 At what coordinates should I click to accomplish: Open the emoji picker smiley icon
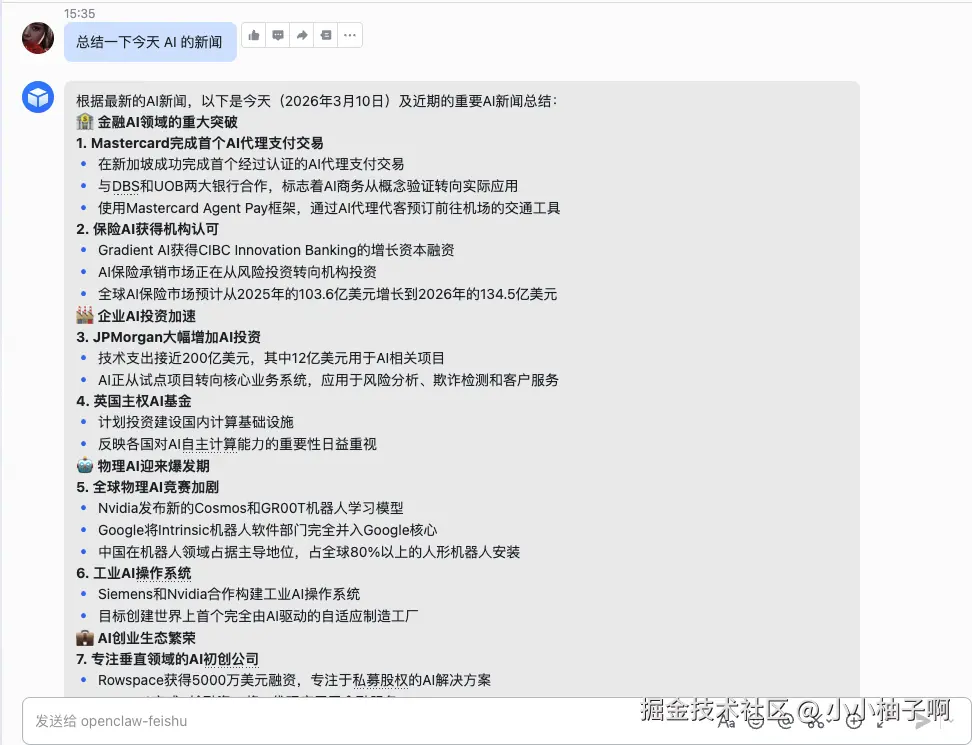point(756,720)
